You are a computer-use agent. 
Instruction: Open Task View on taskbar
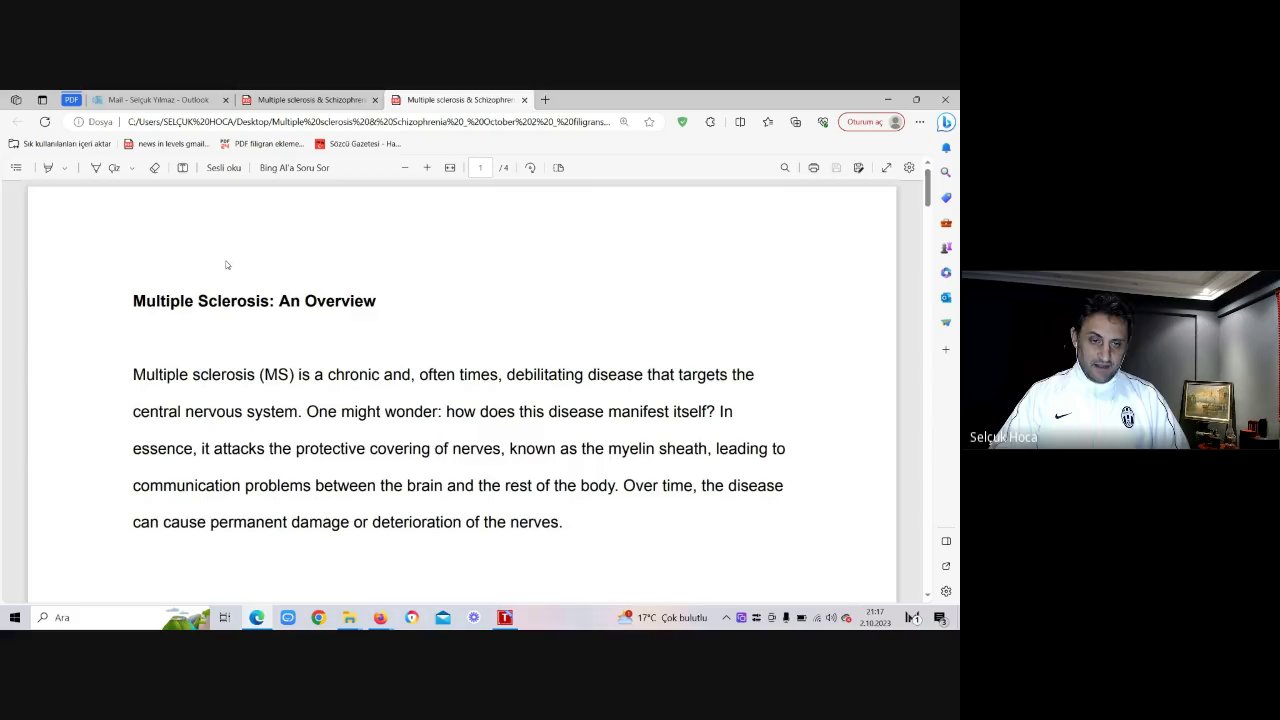[225, 618]
